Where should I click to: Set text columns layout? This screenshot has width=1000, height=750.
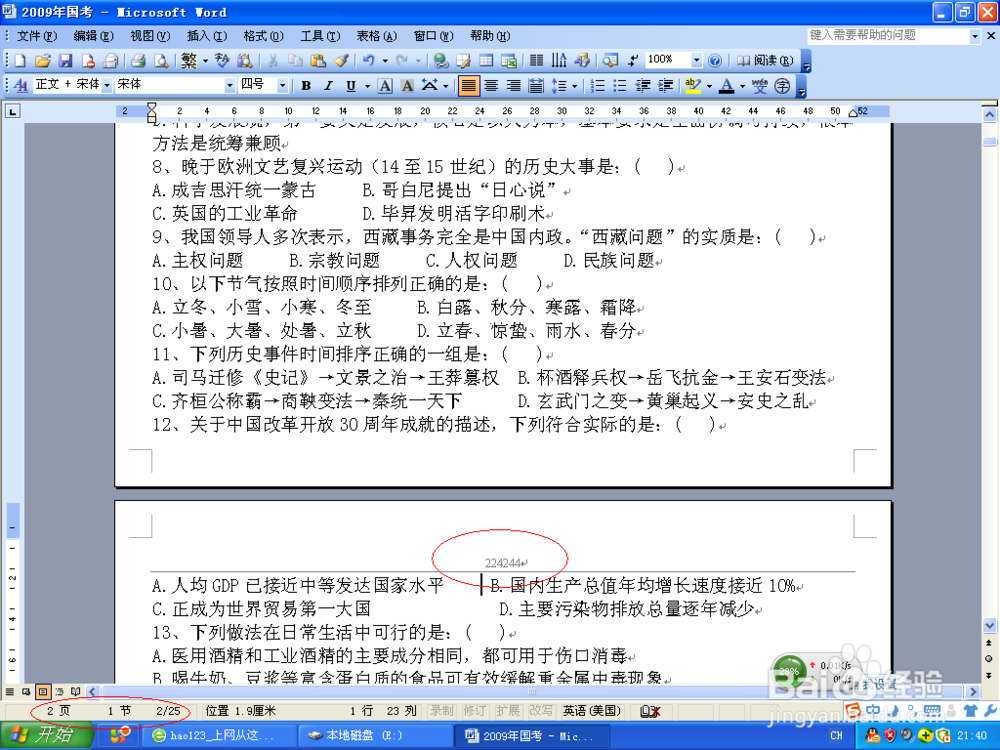point(537,61)
